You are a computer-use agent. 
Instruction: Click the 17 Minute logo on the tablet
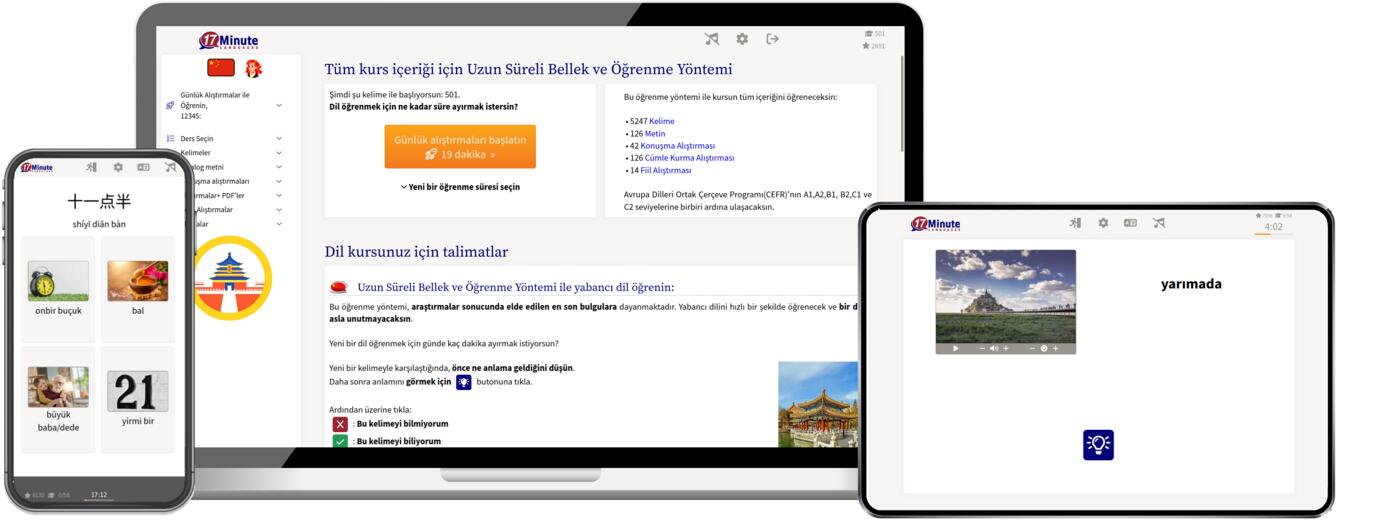[935, 224]
